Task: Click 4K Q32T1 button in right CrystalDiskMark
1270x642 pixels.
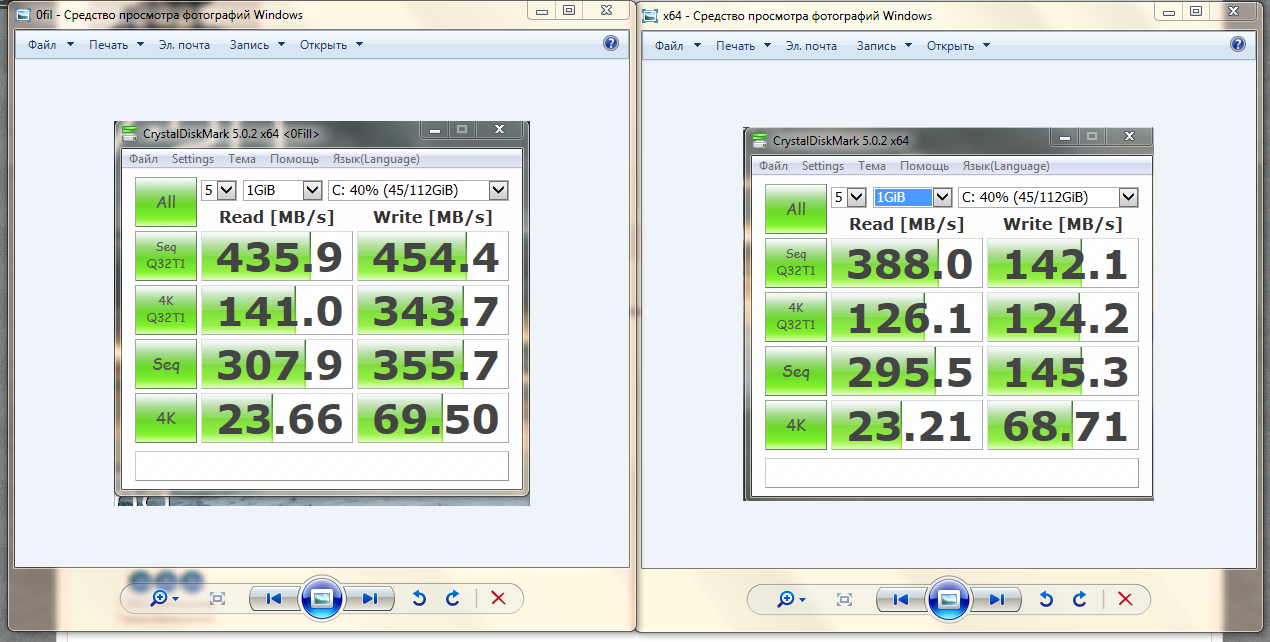Action: point(796,317)
